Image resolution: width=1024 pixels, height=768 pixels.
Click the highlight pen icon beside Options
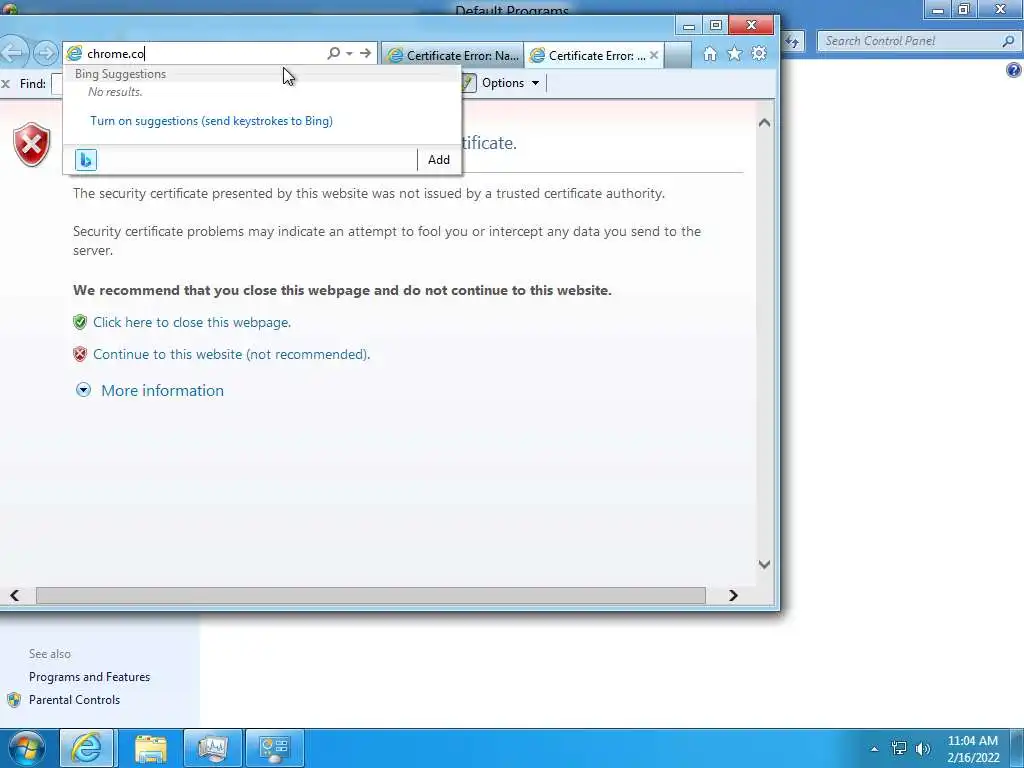(468, 83)
